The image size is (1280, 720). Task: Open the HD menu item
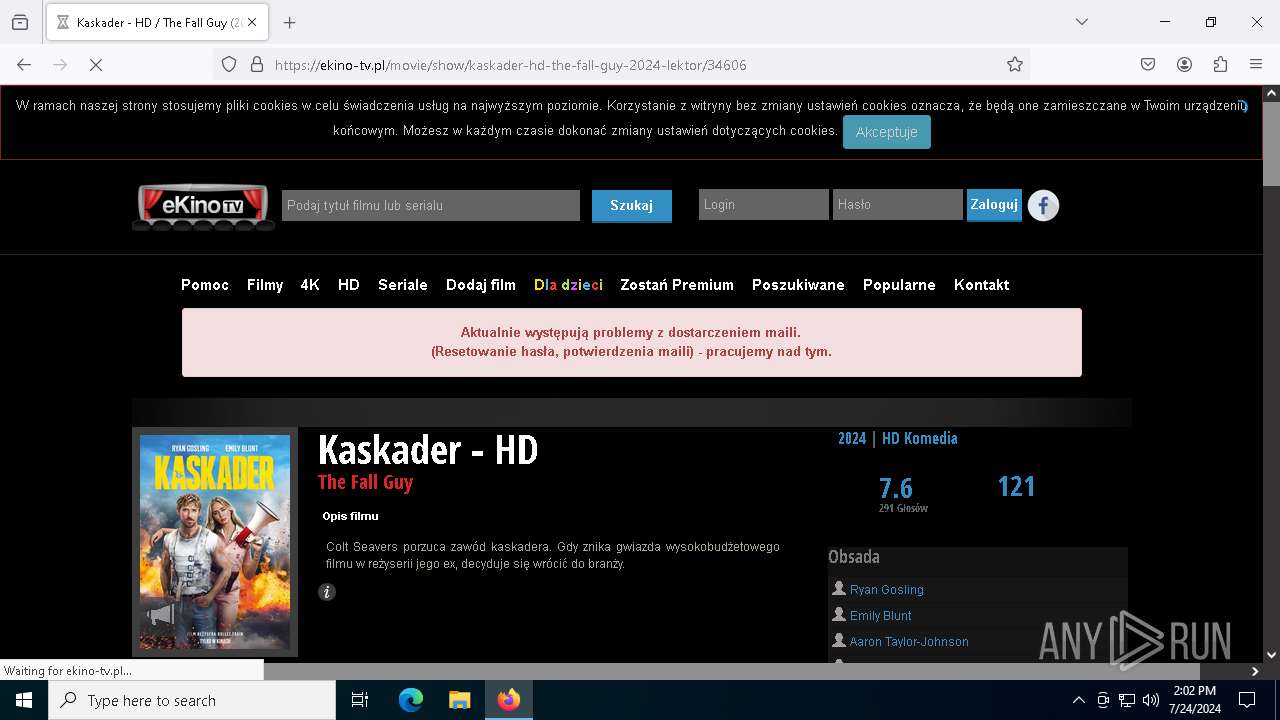(348, 285)
